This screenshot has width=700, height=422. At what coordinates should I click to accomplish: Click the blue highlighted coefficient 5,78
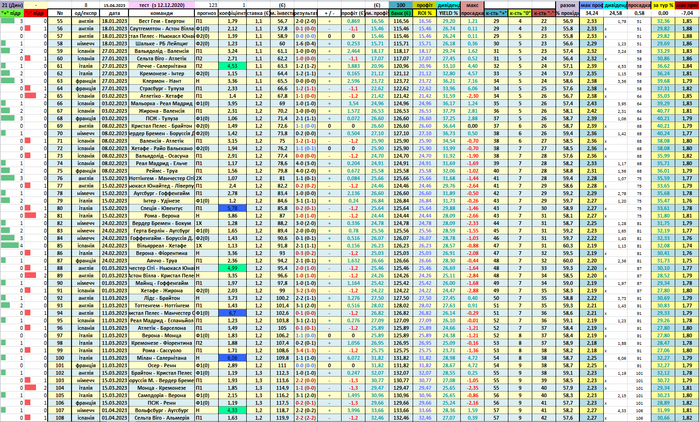click(x=232, y=208)
